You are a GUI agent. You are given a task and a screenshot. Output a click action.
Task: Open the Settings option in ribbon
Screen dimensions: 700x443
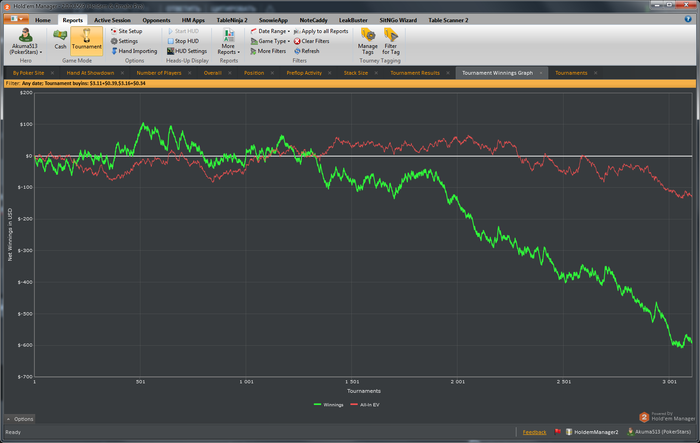click(x=125, y=41)
